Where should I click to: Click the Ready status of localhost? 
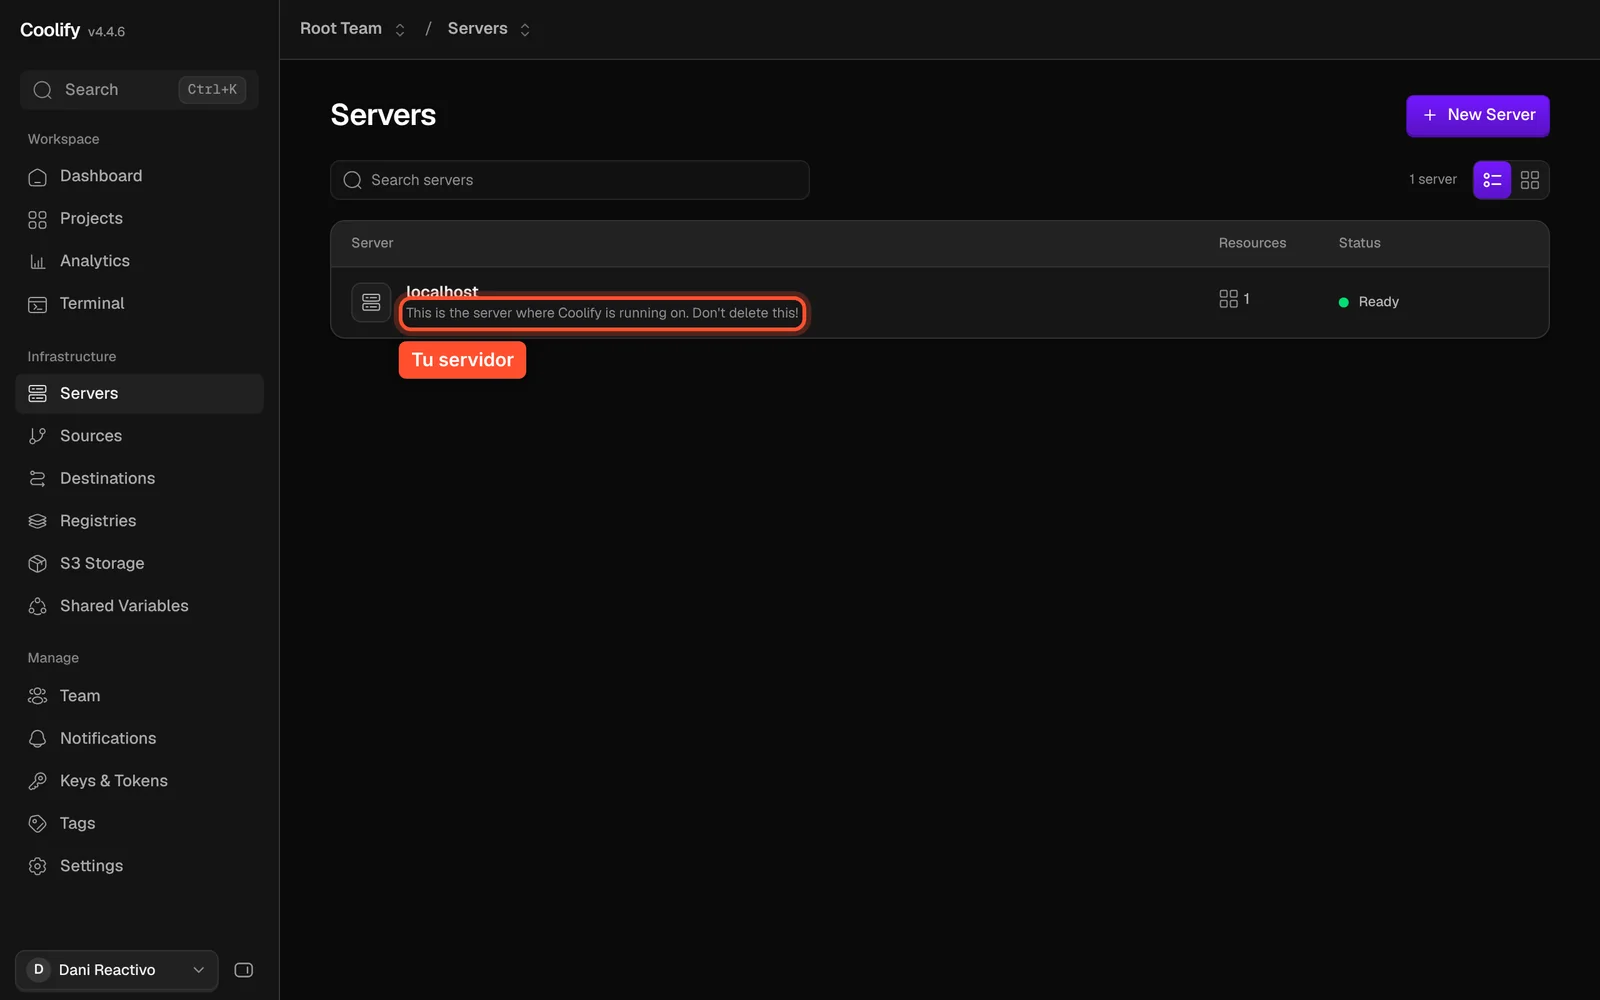pyautogui.click(x=1369, y=302)
